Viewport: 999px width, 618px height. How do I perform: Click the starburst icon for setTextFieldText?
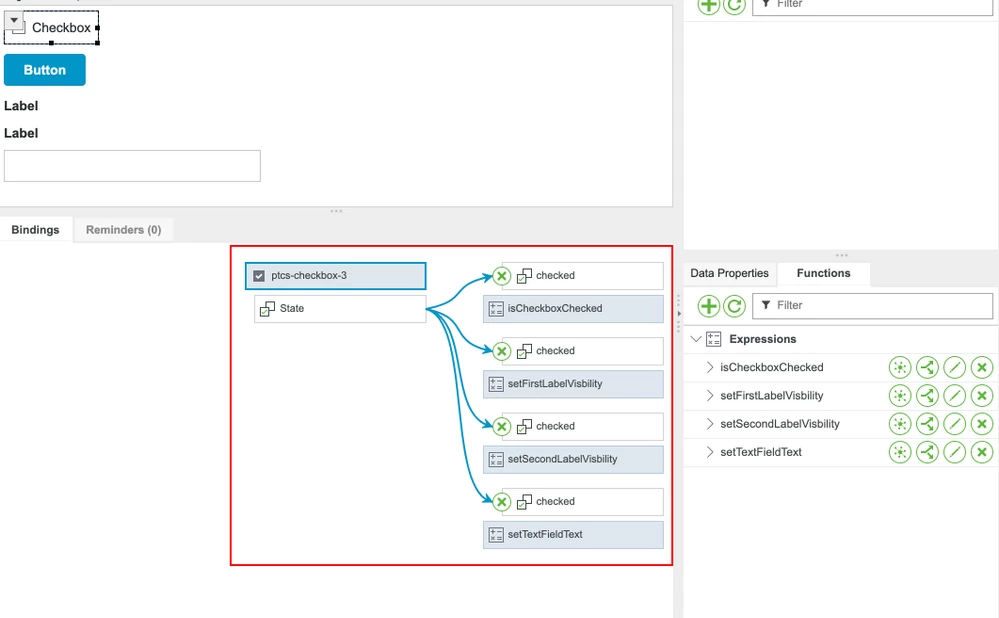900,452
